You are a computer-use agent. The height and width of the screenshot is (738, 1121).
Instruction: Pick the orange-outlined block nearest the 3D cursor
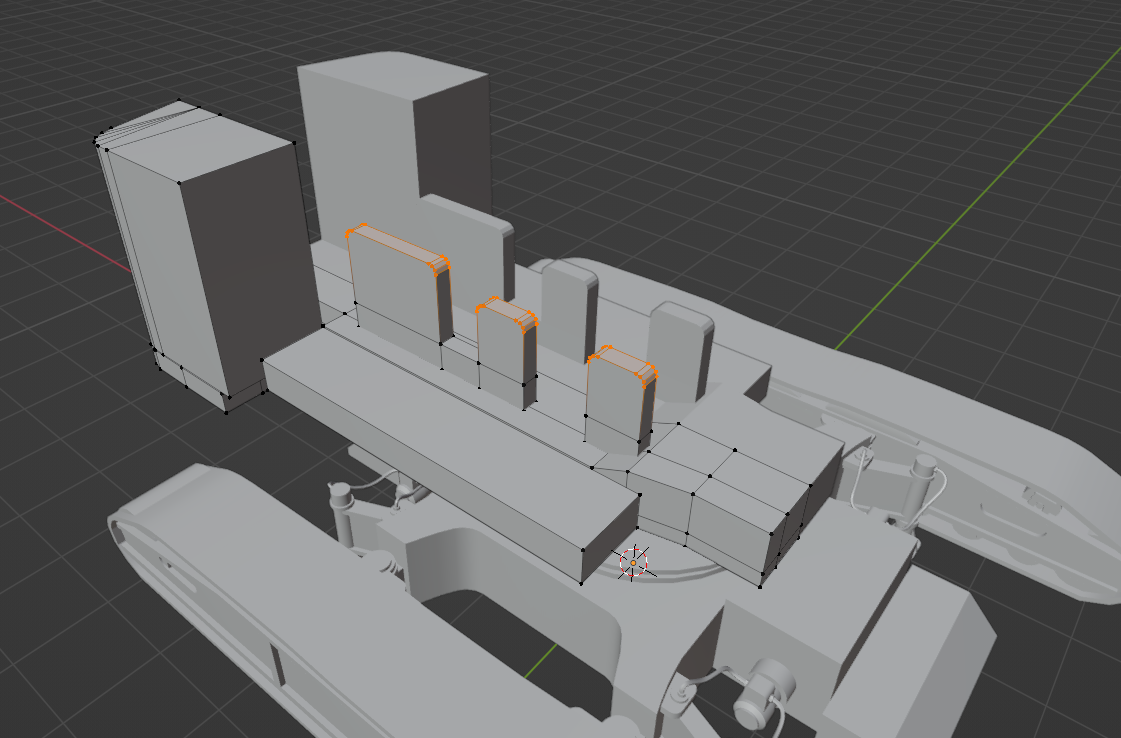619,400
